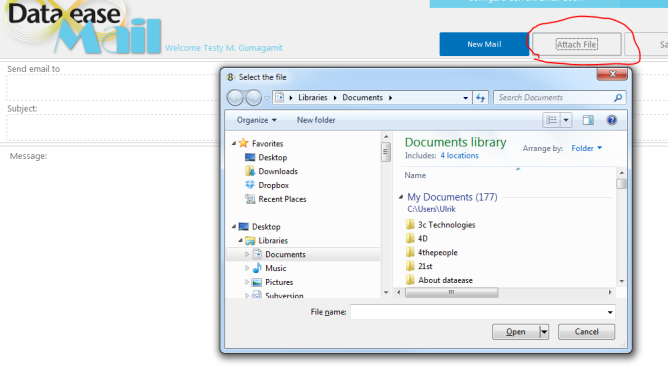Collapse the My Documents (177) group

[401, 197]
